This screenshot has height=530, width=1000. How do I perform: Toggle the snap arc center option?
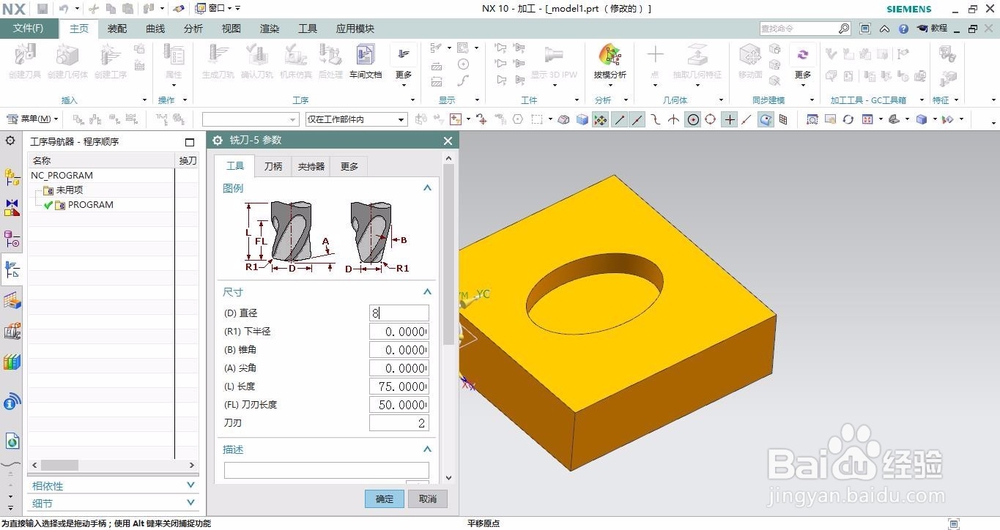(693, 119)
